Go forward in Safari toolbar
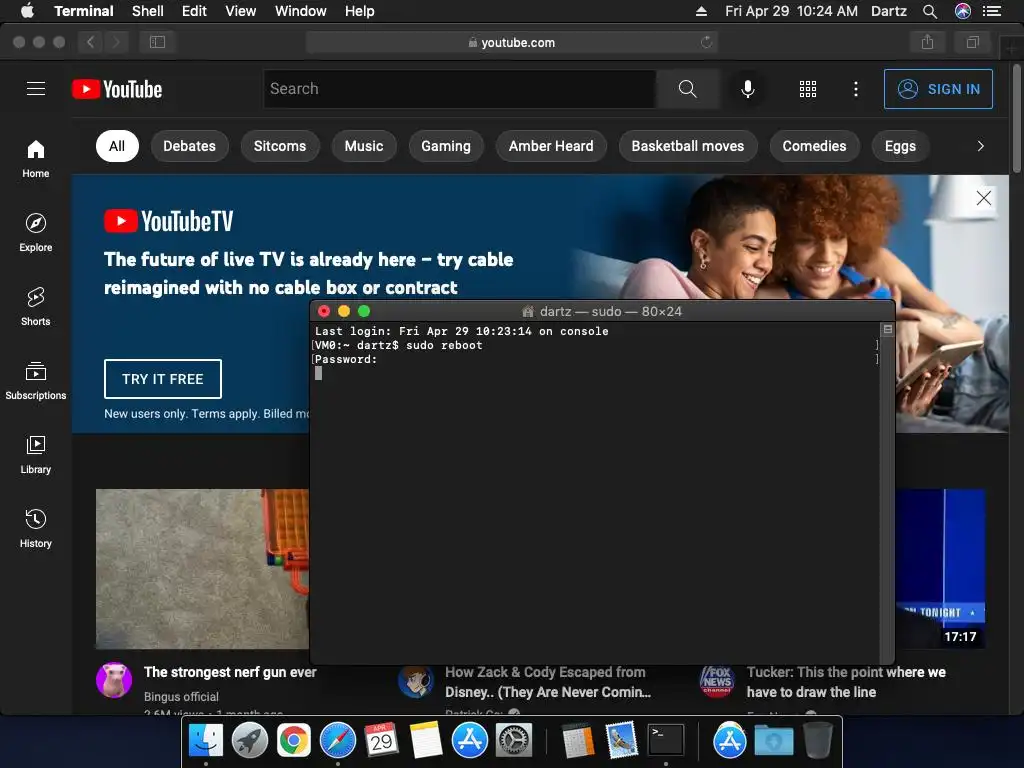Screen dimensions: 1024x768 116,42
